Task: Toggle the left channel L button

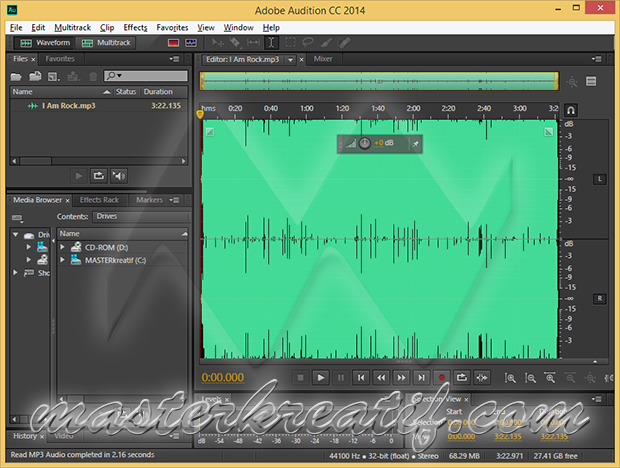Action: click(600, 179)
